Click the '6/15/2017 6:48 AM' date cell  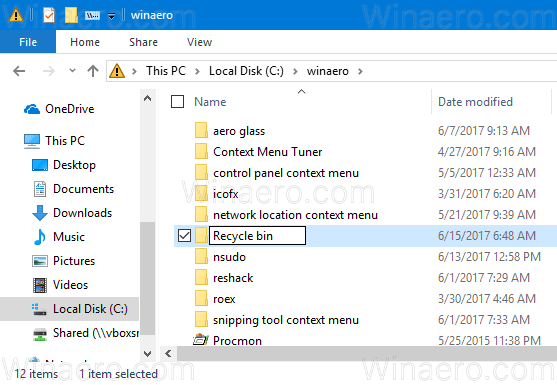487,235
